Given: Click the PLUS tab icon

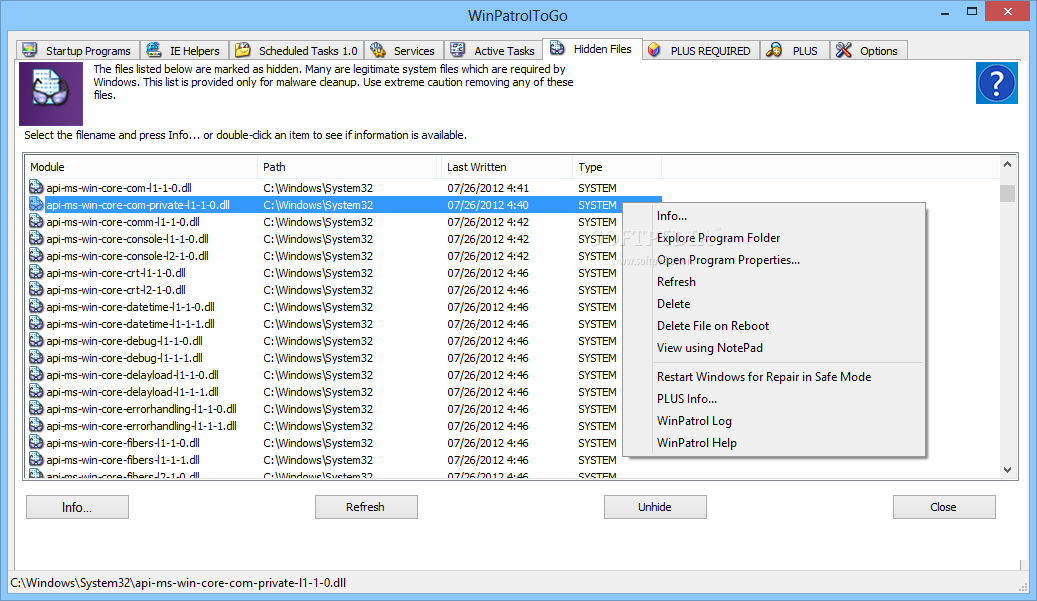Looking at the screenshot, I should click(x=774, y=50).
